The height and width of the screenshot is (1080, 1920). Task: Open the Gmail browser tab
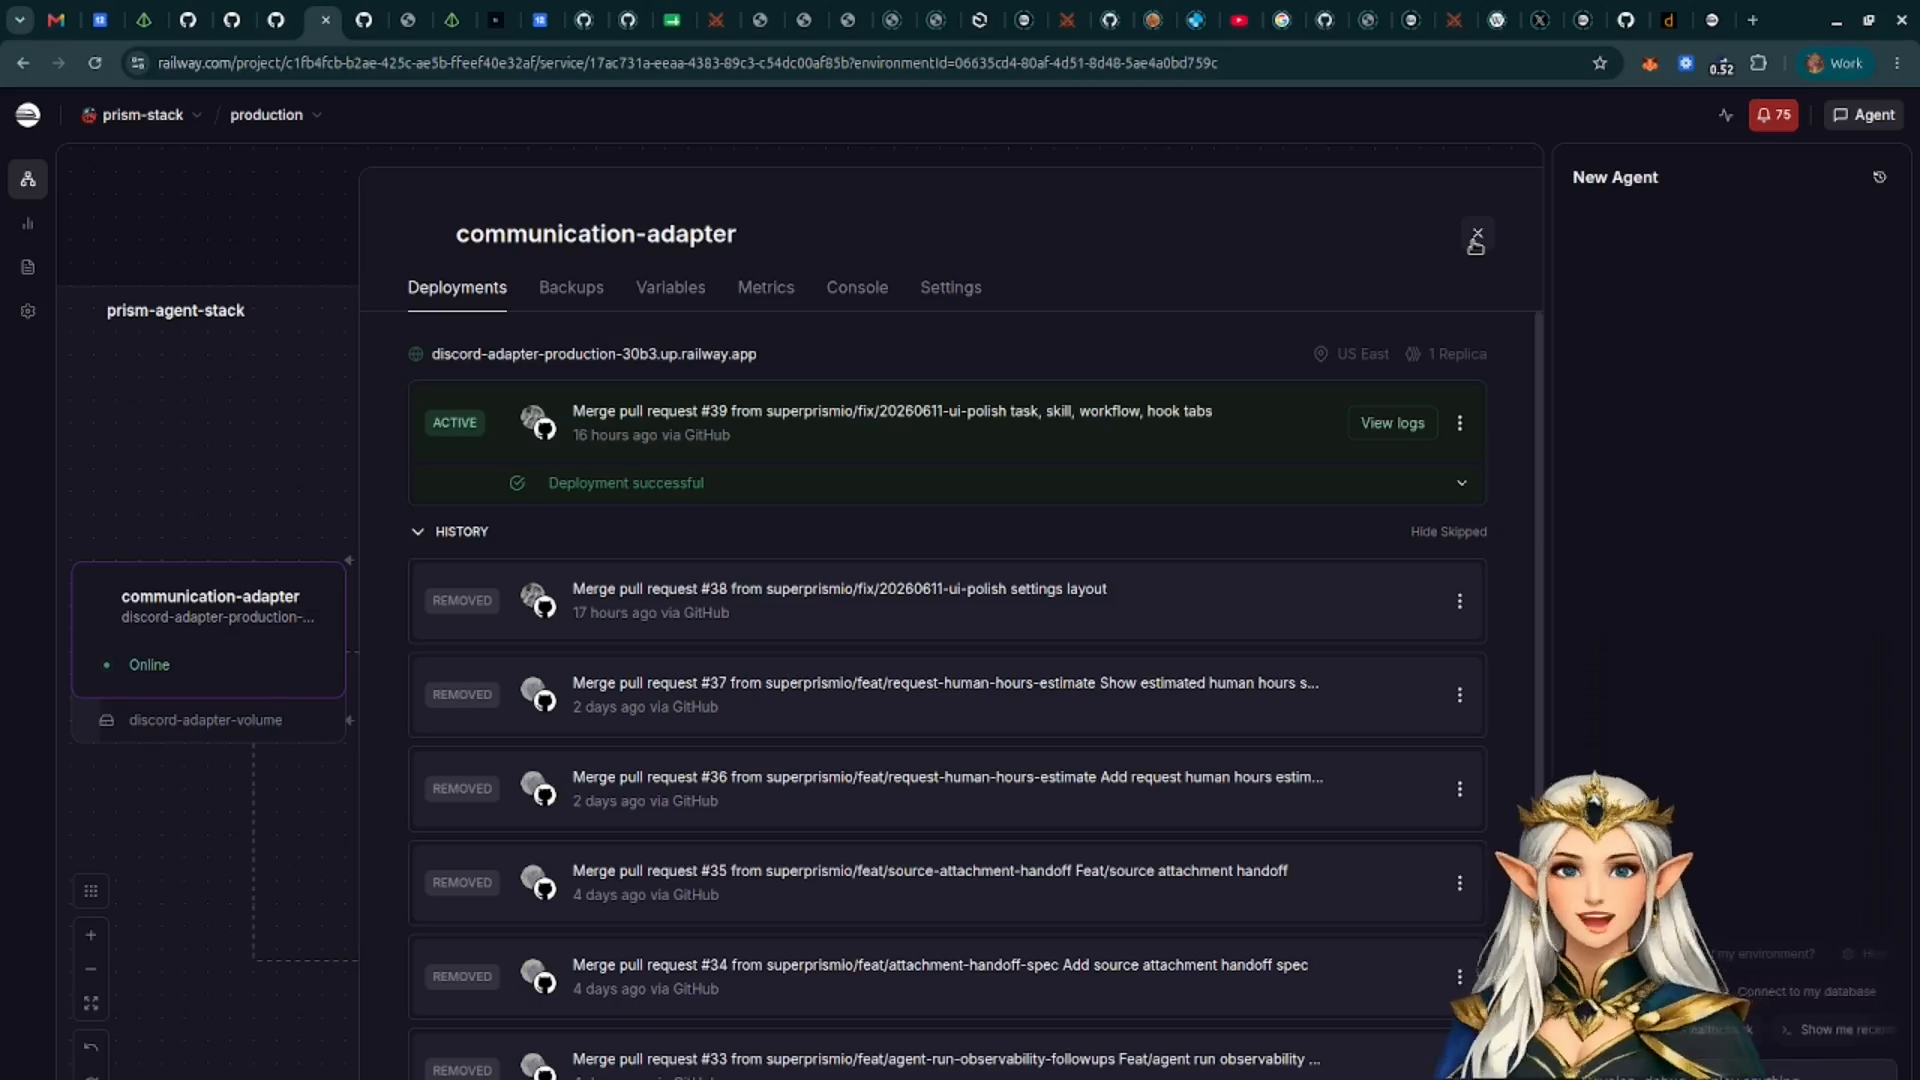click(56, 20)
